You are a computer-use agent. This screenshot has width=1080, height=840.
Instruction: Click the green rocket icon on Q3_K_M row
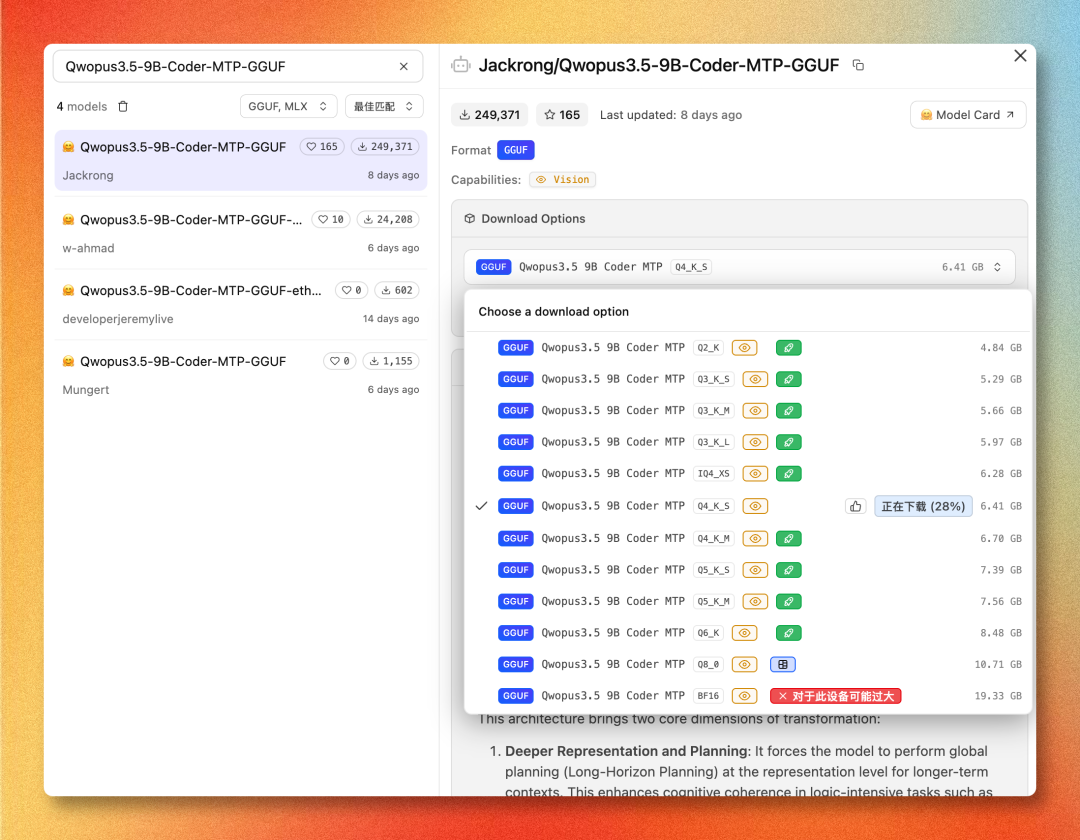point(789,411)
